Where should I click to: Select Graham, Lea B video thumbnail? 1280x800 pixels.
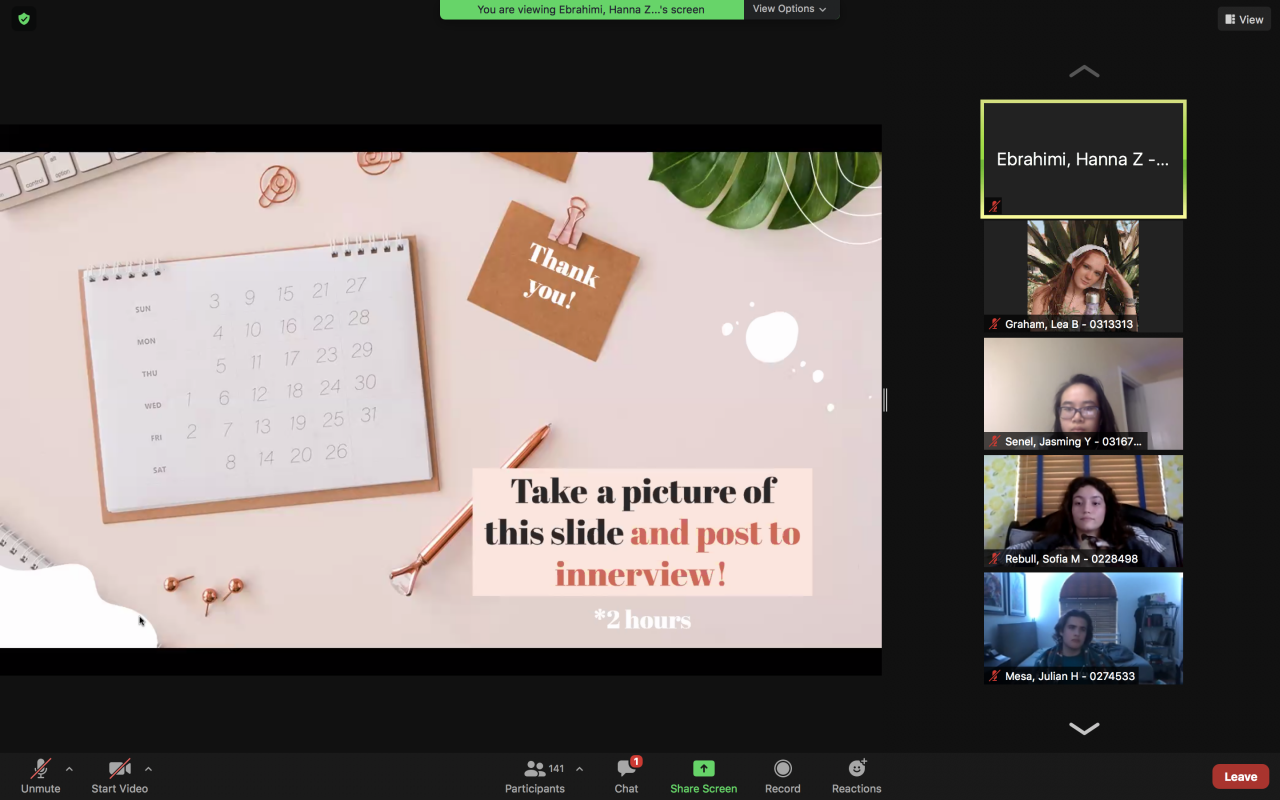click(x=1083, y=276)
